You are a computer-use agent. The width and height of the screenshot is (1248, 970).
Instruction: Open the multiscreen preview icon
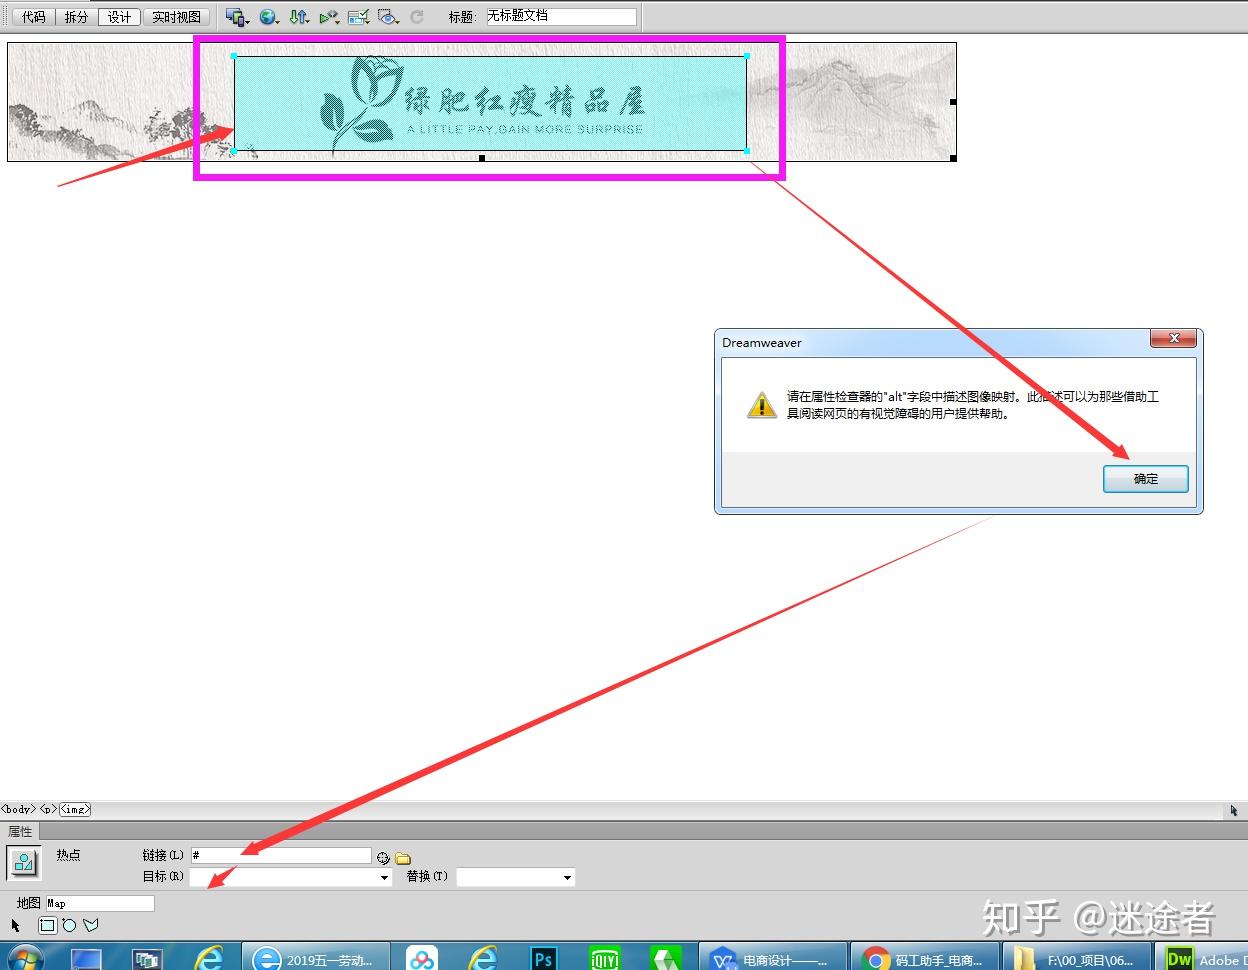(x=237, y=17)
